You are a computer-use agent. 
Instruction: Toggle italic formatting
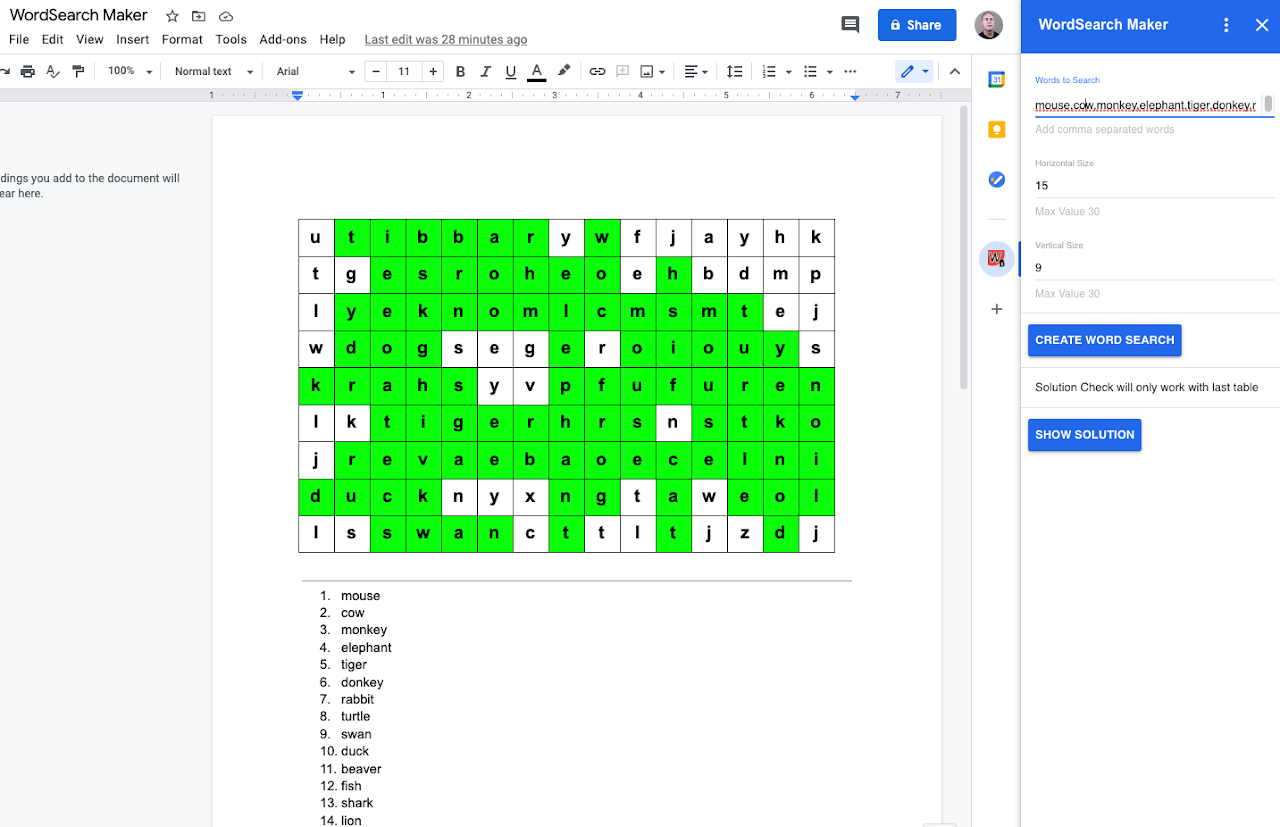click(x=485, y=71)
